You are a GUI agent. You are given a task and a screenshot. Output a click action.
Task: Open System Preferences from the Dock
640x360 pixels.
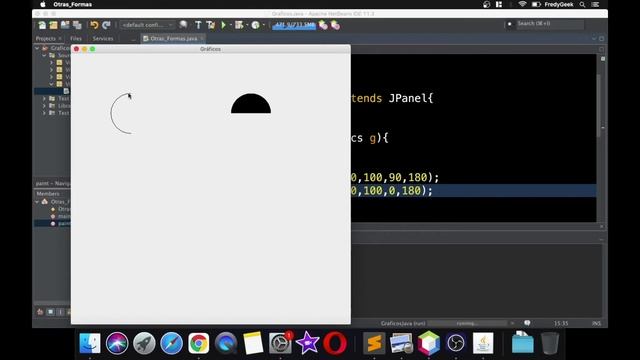[x=280, y=343]
